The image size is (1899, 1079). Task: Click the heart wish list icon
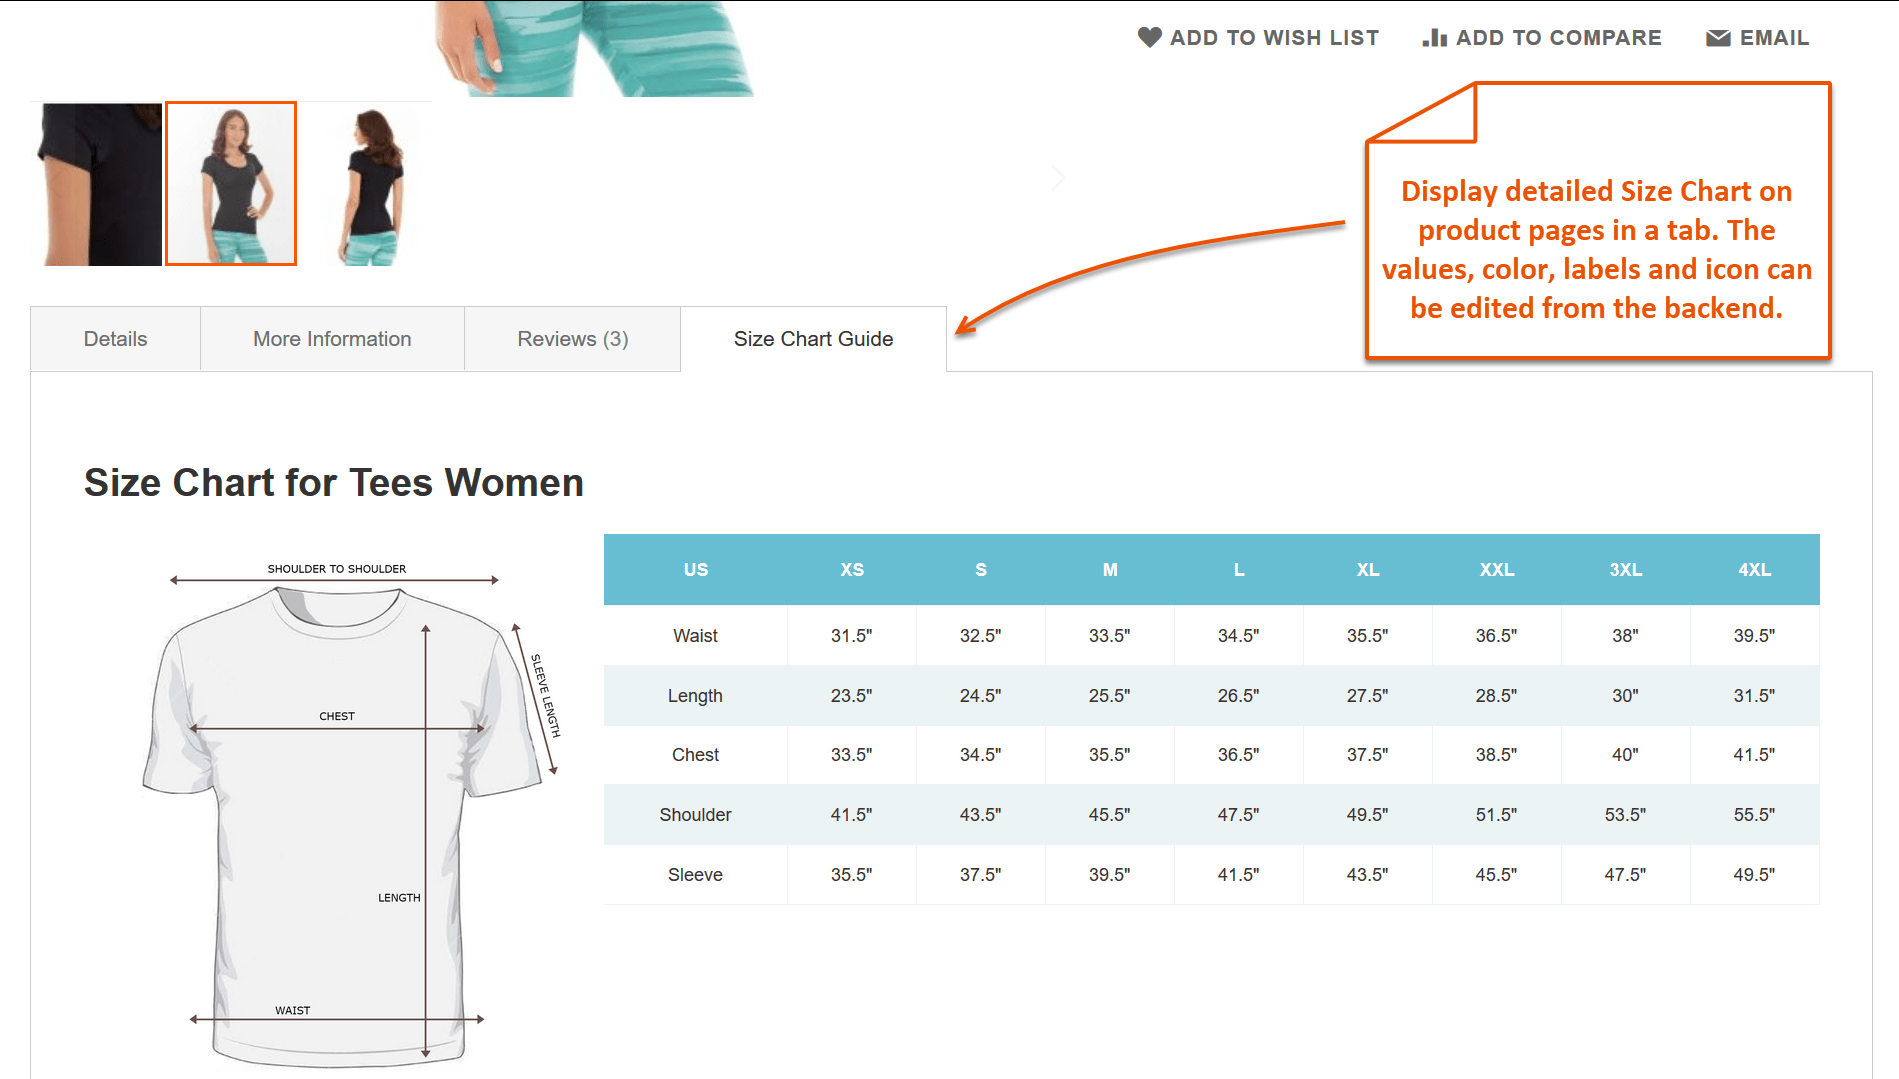pyautogui.click(x=1150, y=37)
